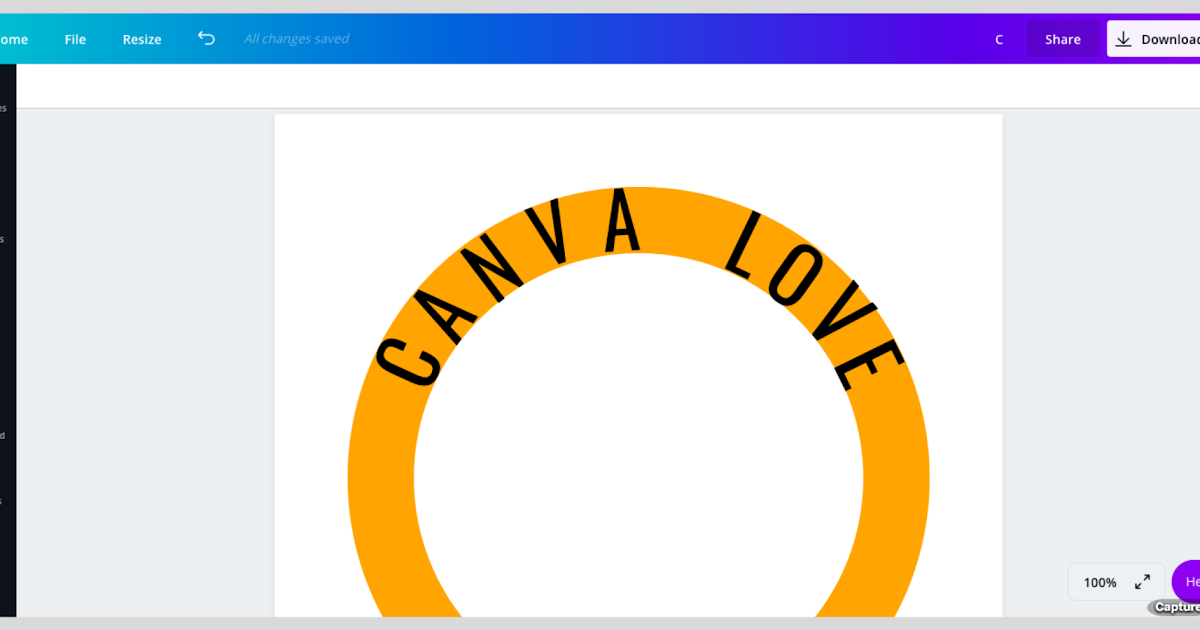Go to Home in the top bar
The height and width of the screenshot is (630, 1200).
pyautogui.click(x=13, y=39)
